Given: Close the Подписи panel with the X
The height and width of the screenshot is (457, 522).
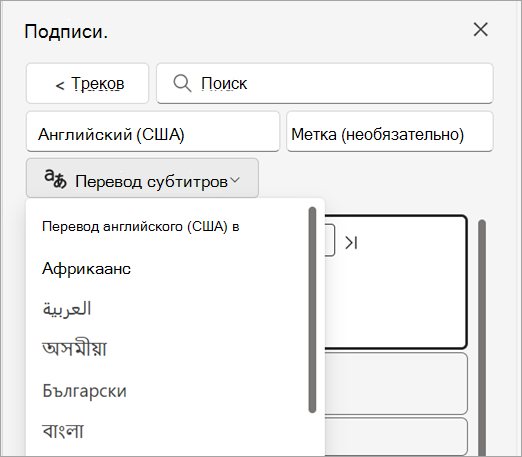Looking at the screenshot, I should pyautogui.click(x=480, y=30).
